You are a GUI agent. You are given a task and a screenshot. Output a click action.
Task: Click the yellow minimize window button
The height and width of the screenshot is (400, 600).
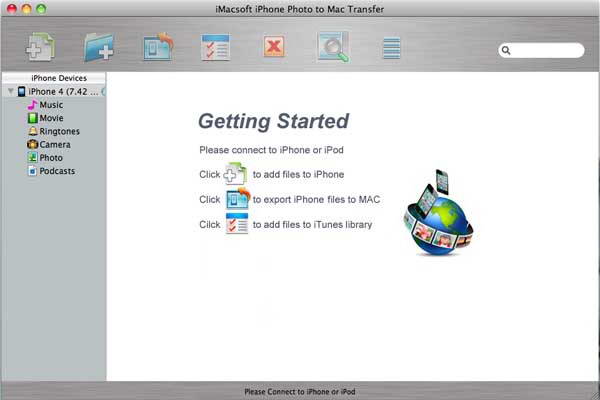[26, 9]
